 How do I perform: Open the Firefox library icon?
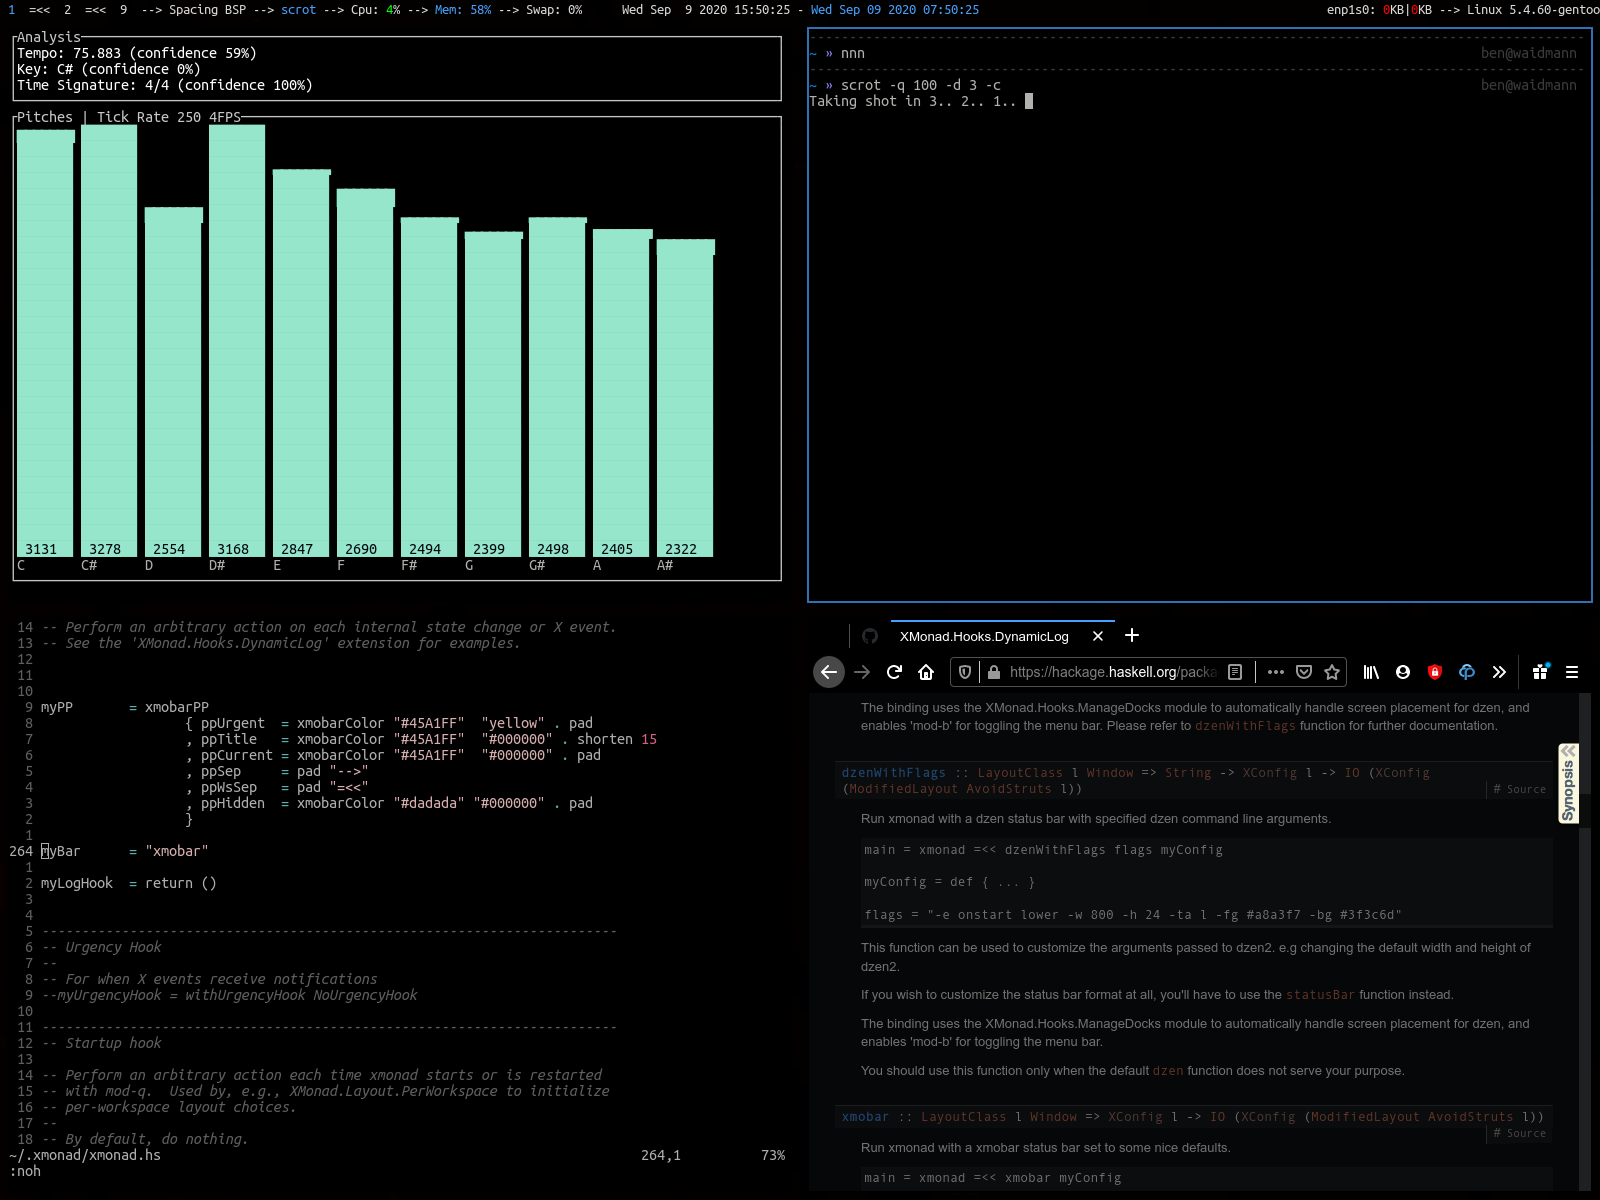[1371, 672]
